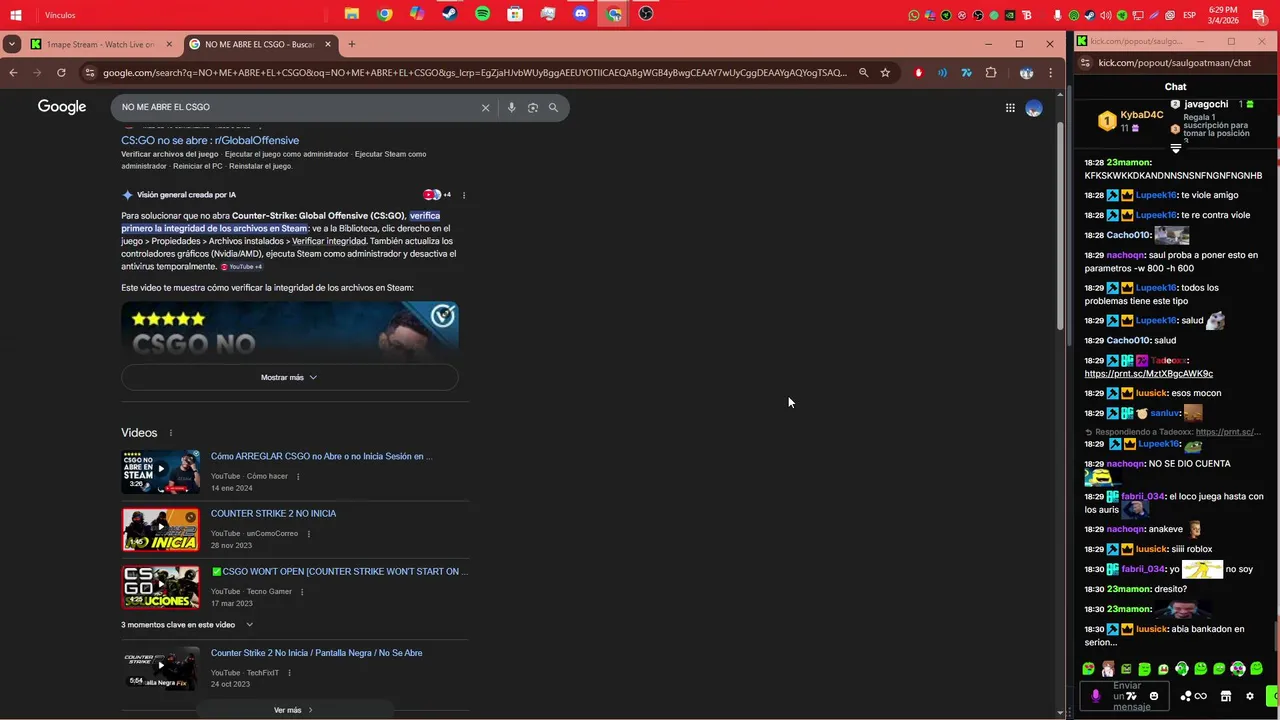Open COUNTER STRIKE 2 NO INICIA video link
The height and width of the screenshot is (720, 1280).
[x=273, y=513]
